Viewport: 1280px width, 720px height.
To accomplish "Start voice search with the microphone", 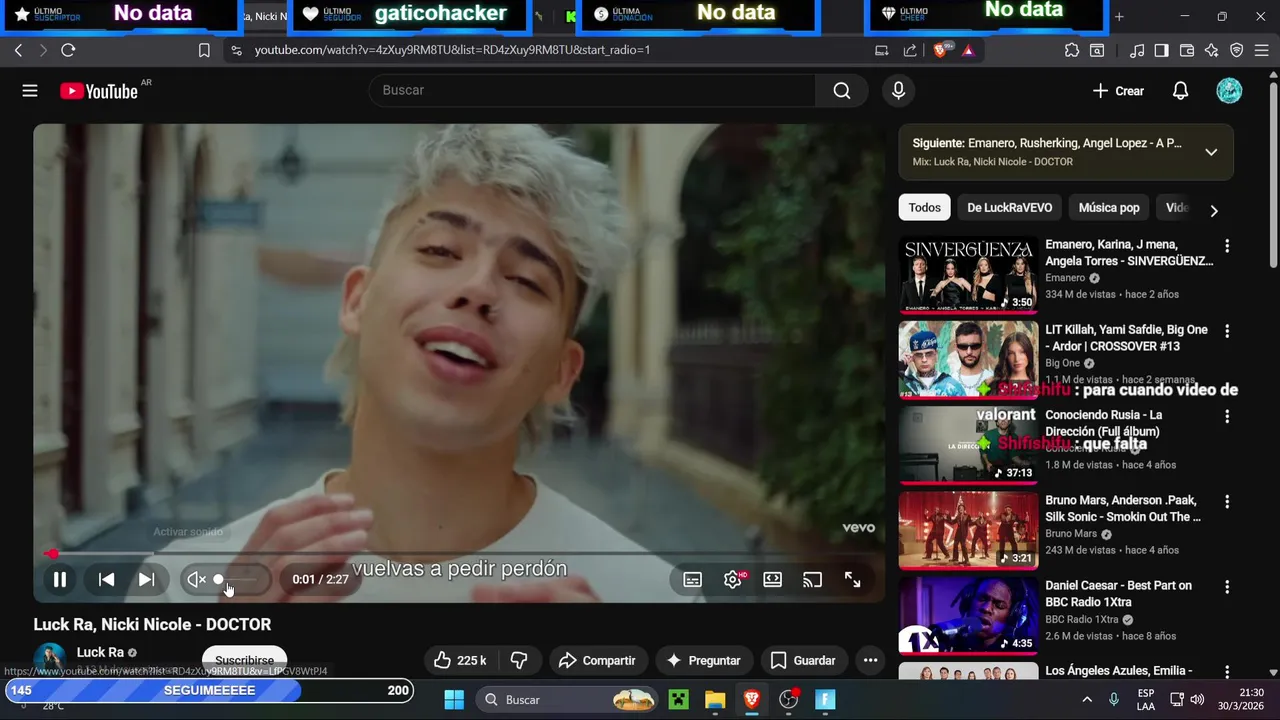I will tap(898, 90).
